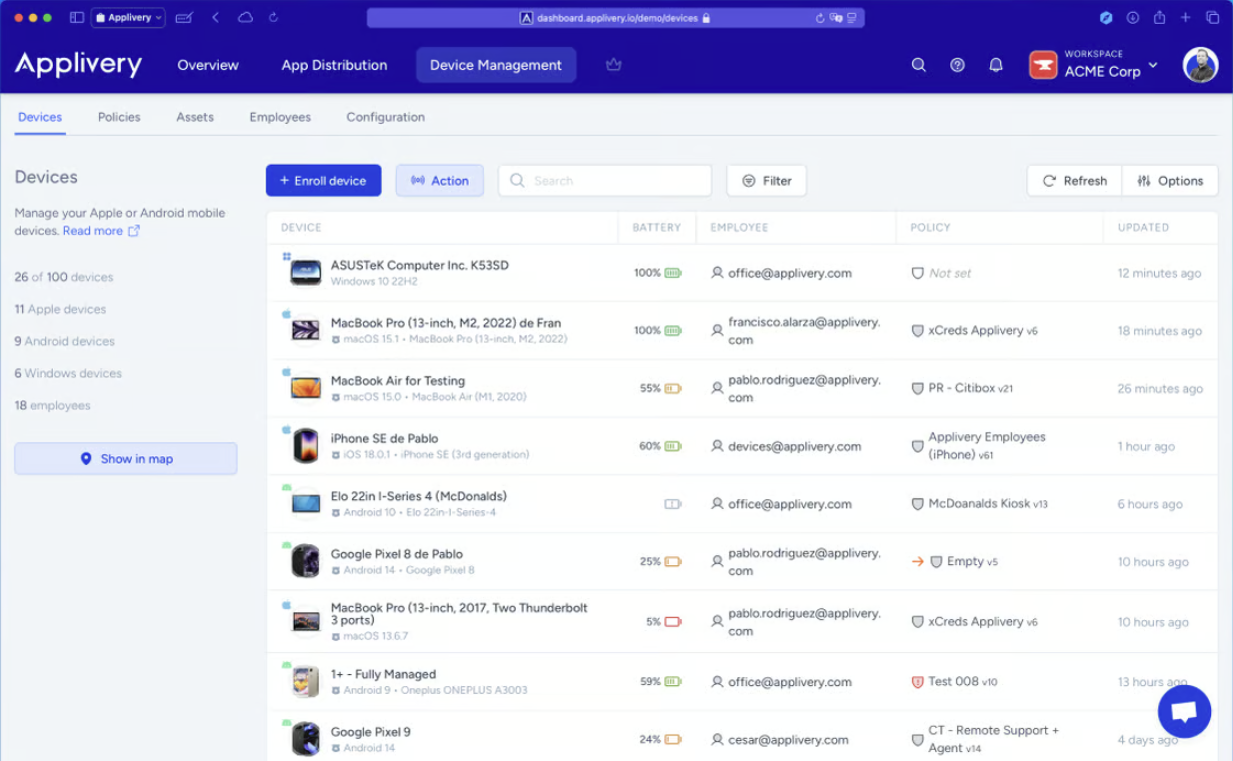Click the 55% battery indicator of MacBook Air
This screenshot has height=761, width=1233.
pyautogui.click(x=661, y=388)
